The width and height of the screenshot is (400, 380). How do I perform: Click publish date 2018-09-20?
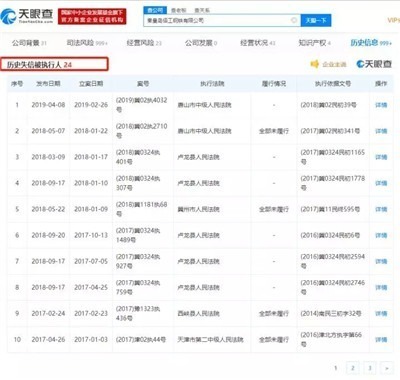click(48, 235)
